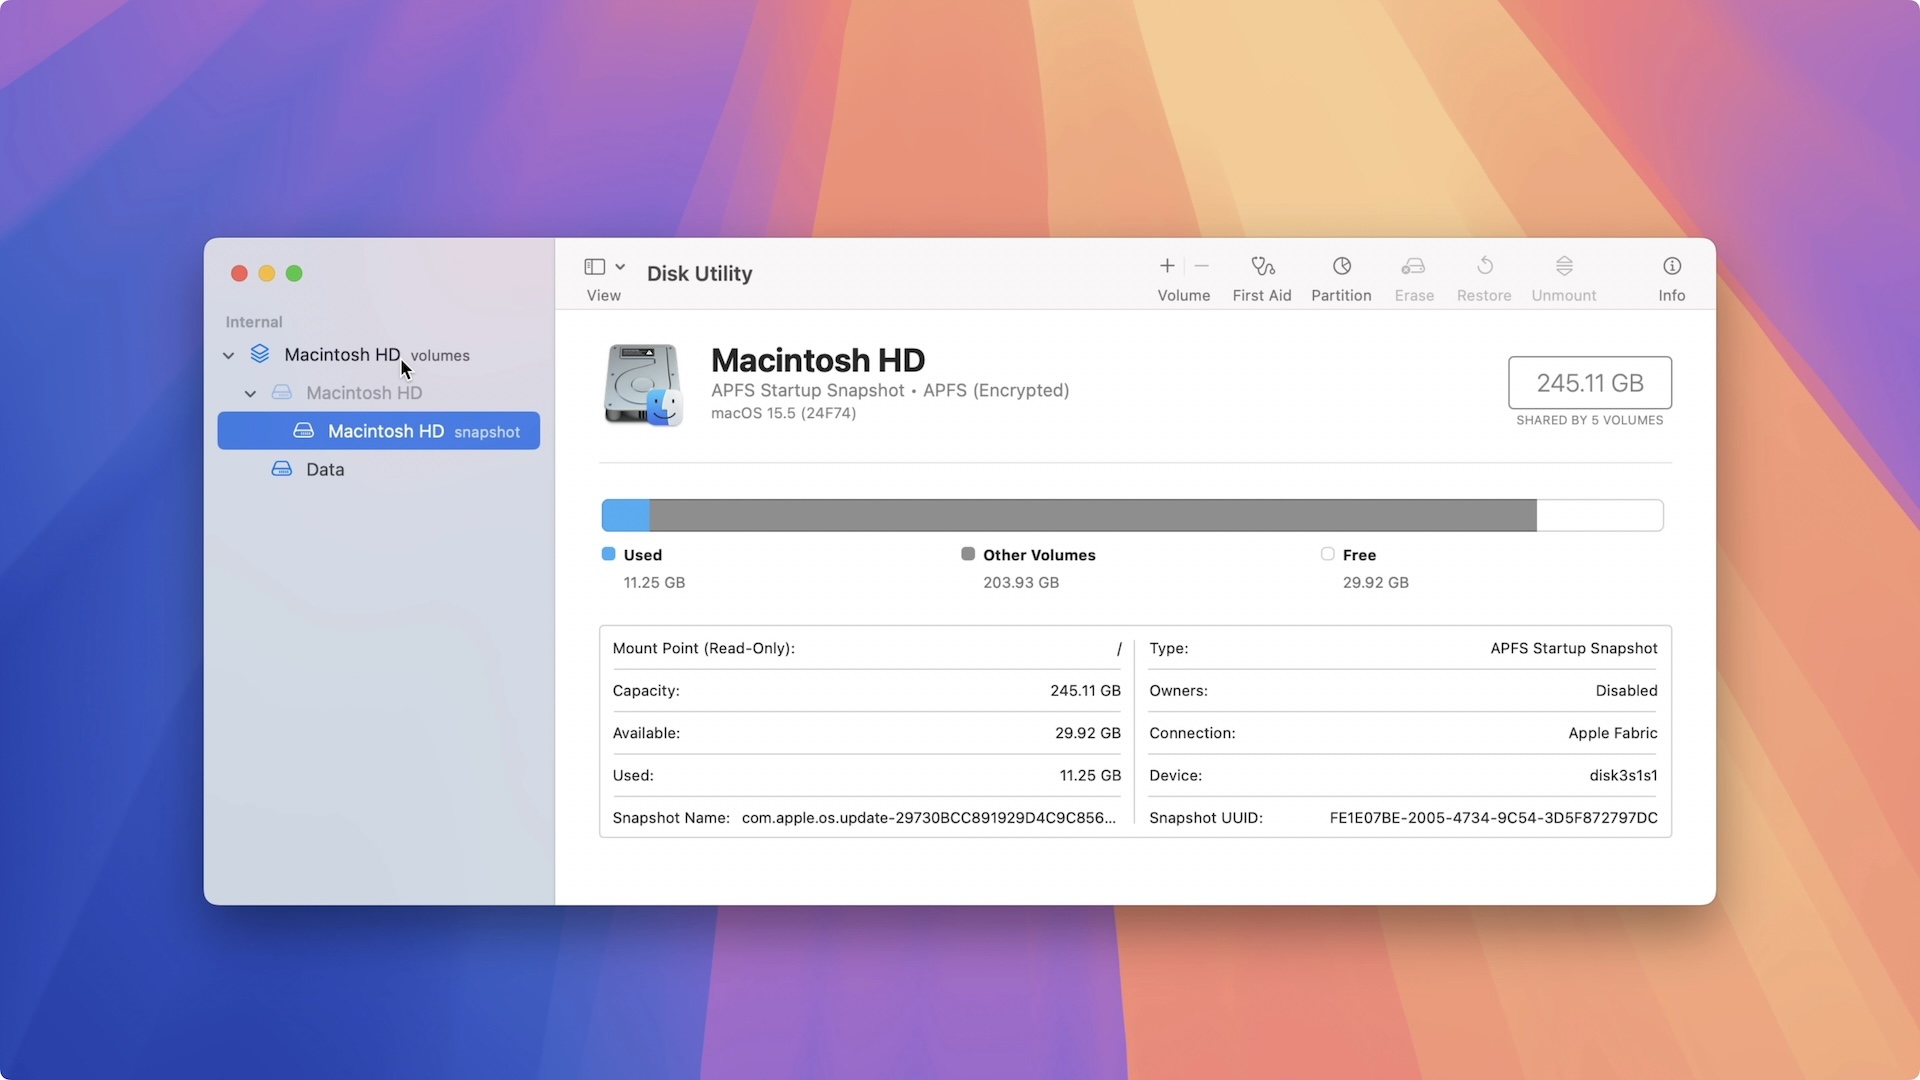Click the Erase disk icon
This screenshot has width=1920, height=1080.
[x=1413, y=266]
